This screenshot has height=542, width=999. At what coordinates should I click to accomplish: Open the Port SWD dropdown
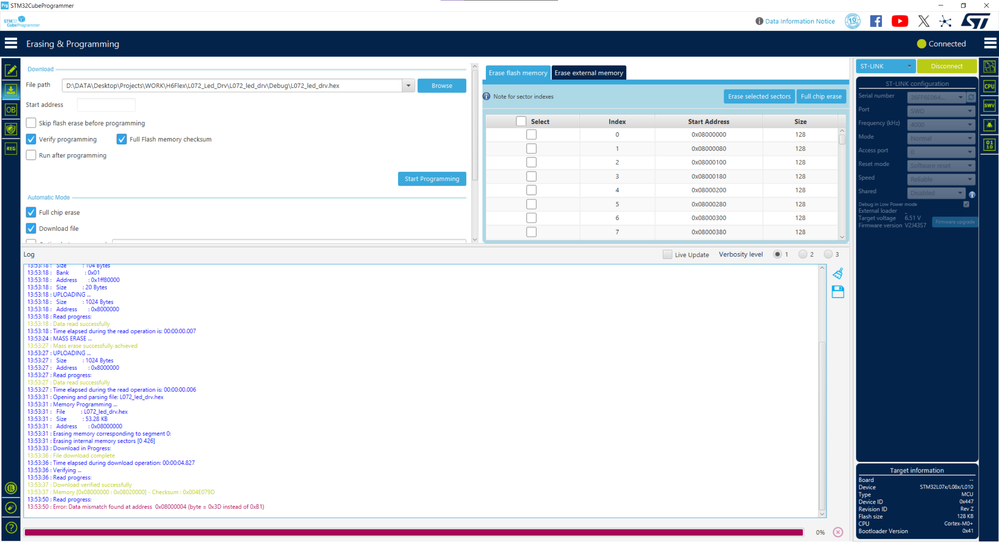(941, 111)
